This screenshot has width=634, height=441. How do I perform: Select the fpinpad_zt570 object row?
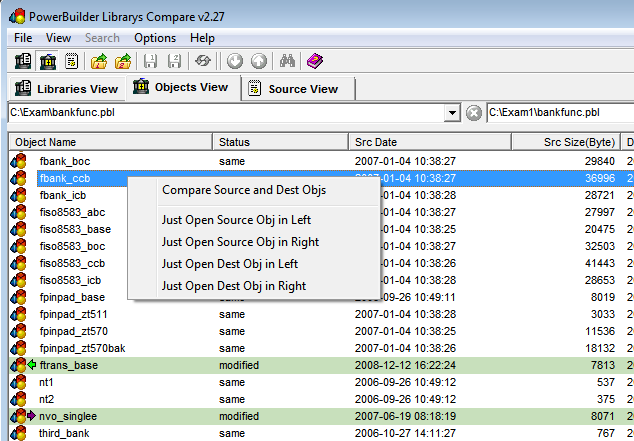pos(321,331)
